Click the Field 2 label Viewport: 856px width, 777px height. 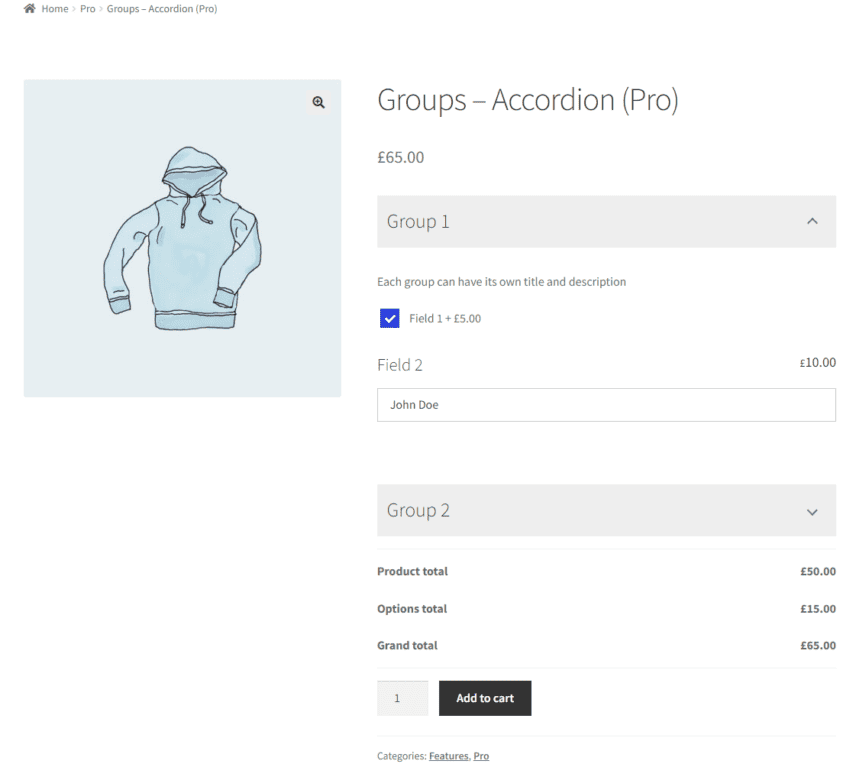(x=400, y=365)
